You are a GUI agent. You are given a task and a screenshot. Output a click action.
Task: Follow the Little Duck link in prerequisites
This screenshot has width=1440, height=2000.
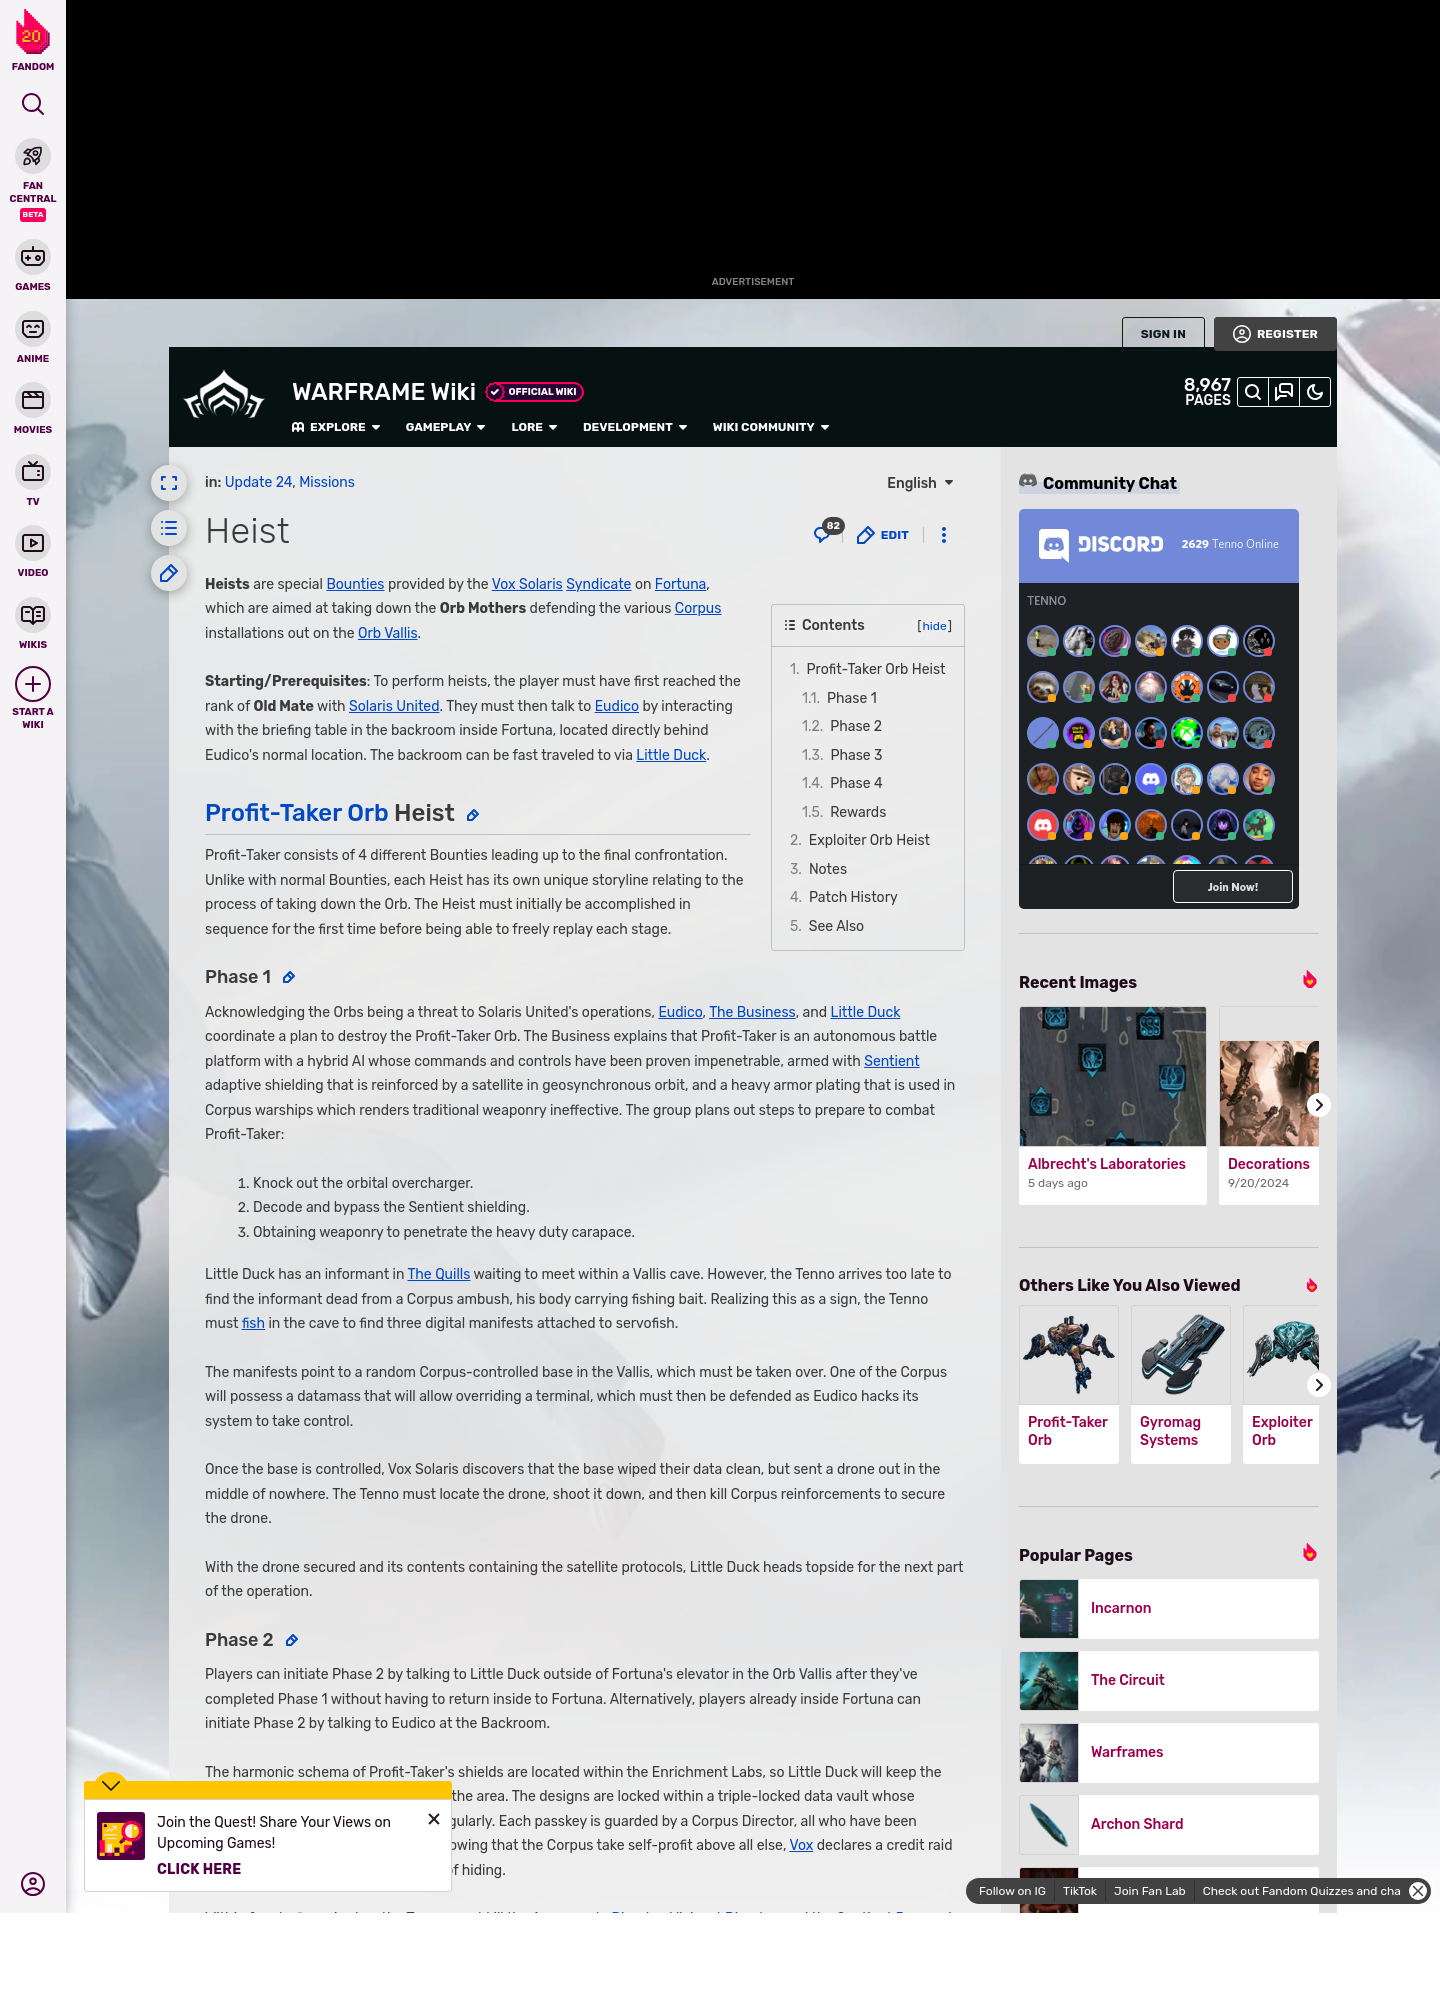click(x=671, y=755)
